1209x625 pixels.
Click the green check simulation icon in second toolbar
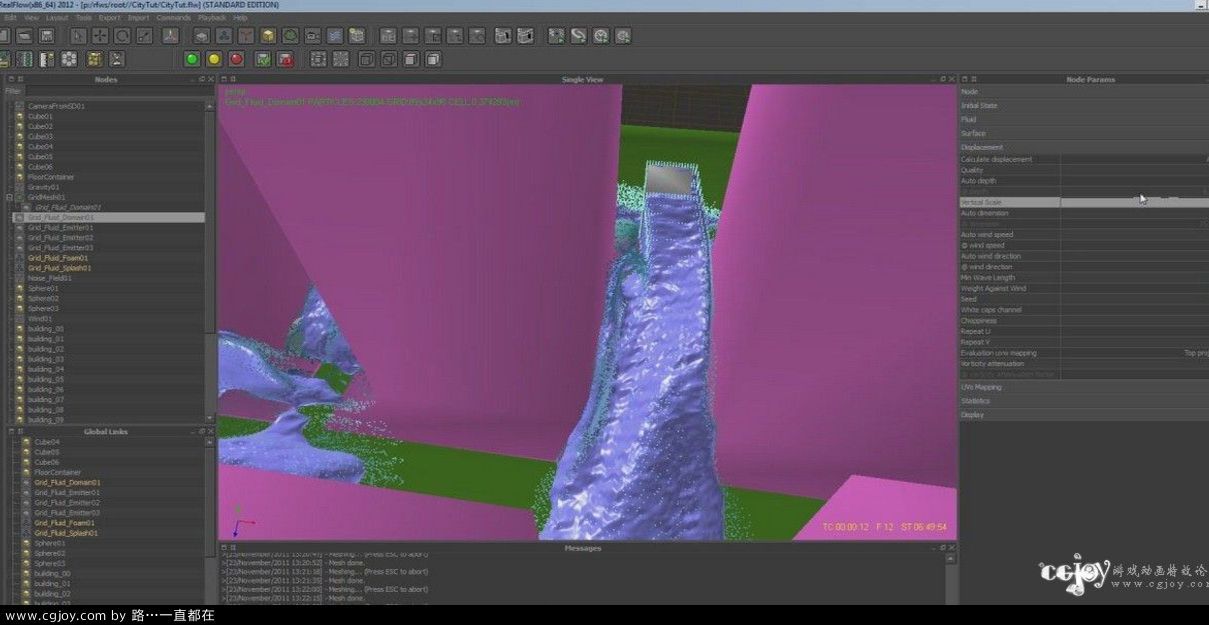[263, 59]
